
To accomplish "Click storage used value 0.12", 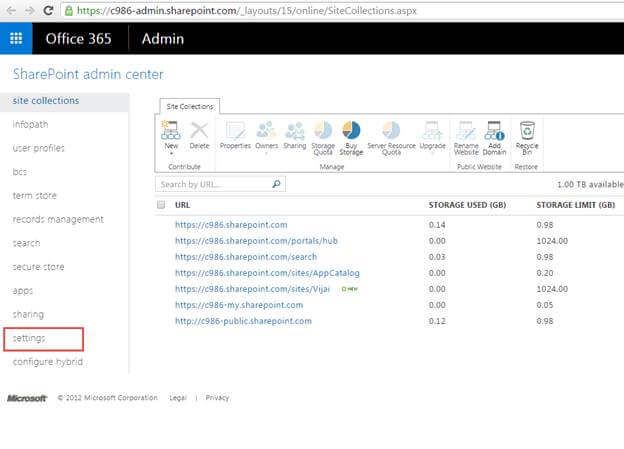I will click(x=437, y=321).
